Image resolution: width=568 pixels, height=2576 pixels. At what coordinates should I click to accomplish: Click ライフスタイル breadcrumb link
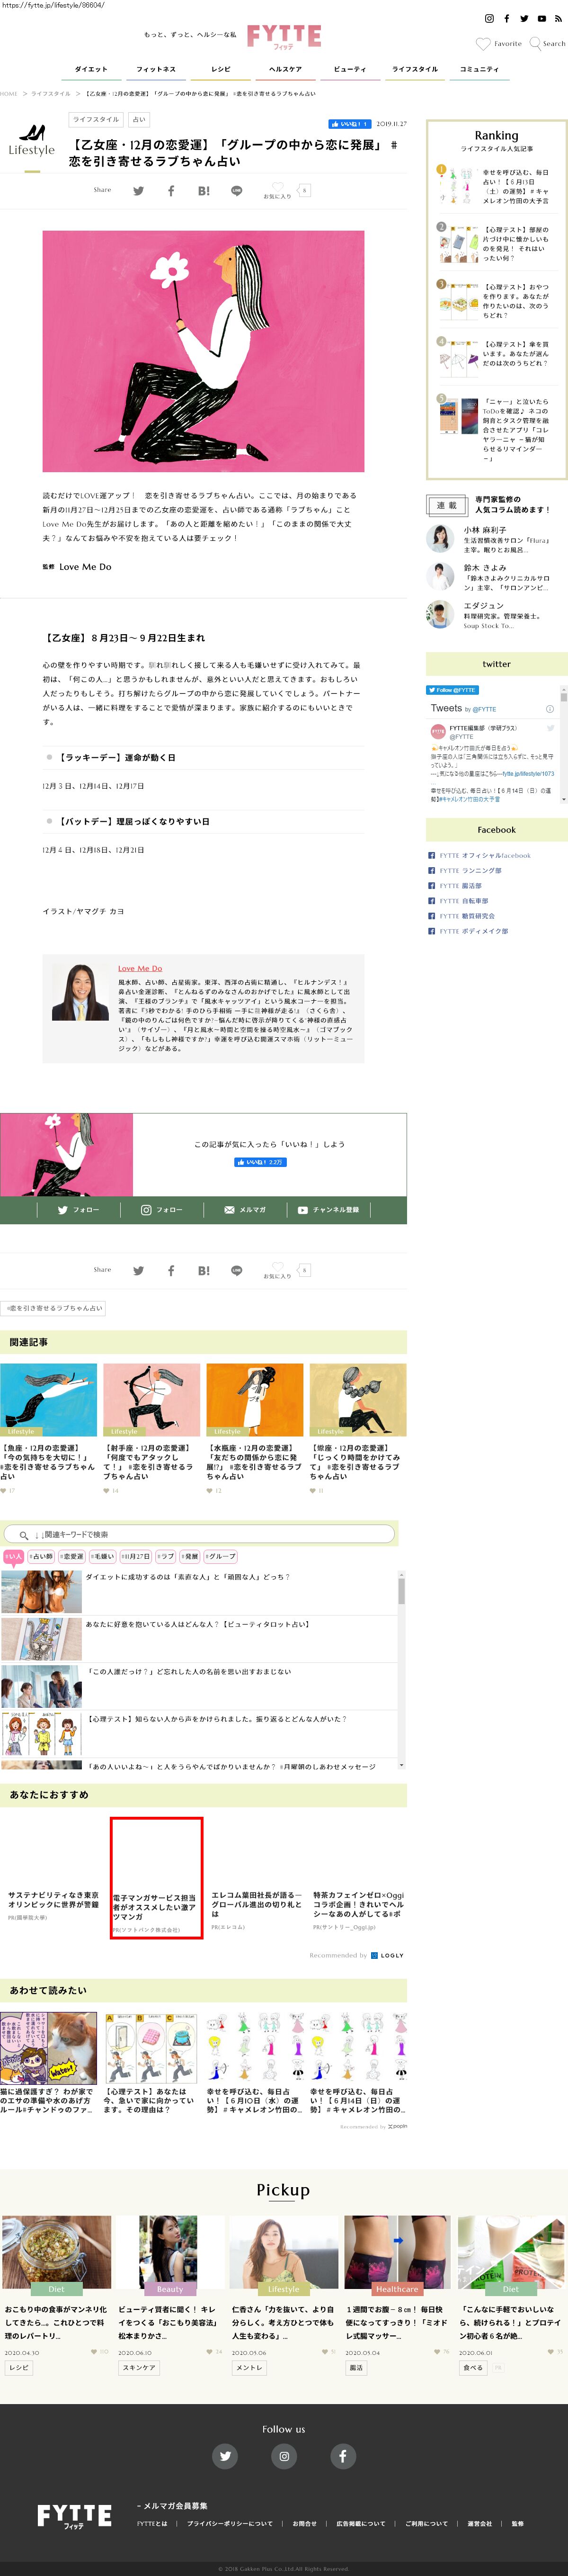pyautogui.click(x=51, y=93)
